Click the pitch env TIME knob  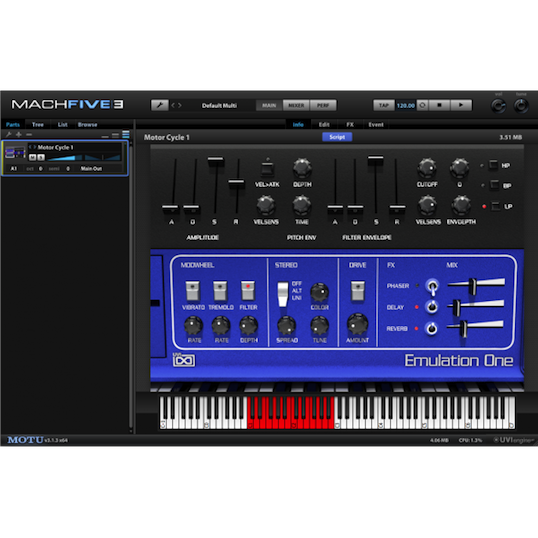[x=302, y=205]
